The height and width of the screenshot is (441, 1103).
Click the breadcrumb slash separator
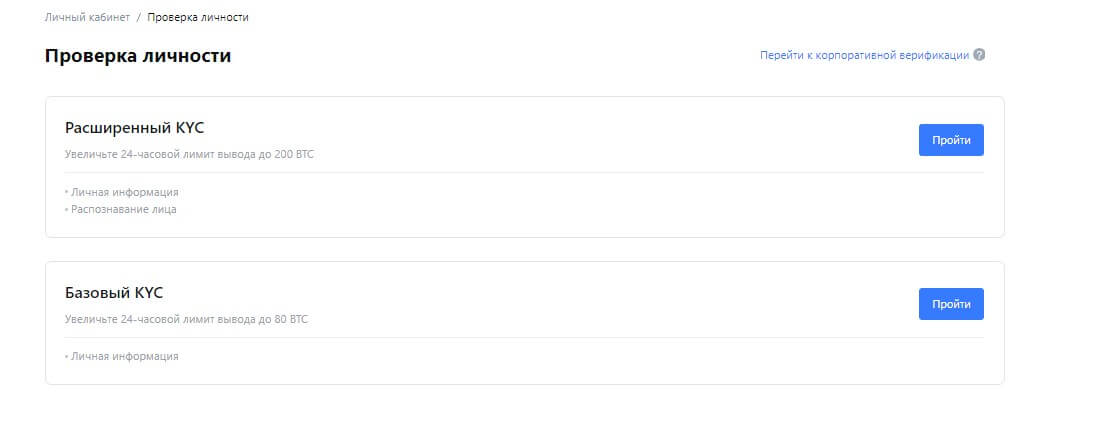pos(139,18)
